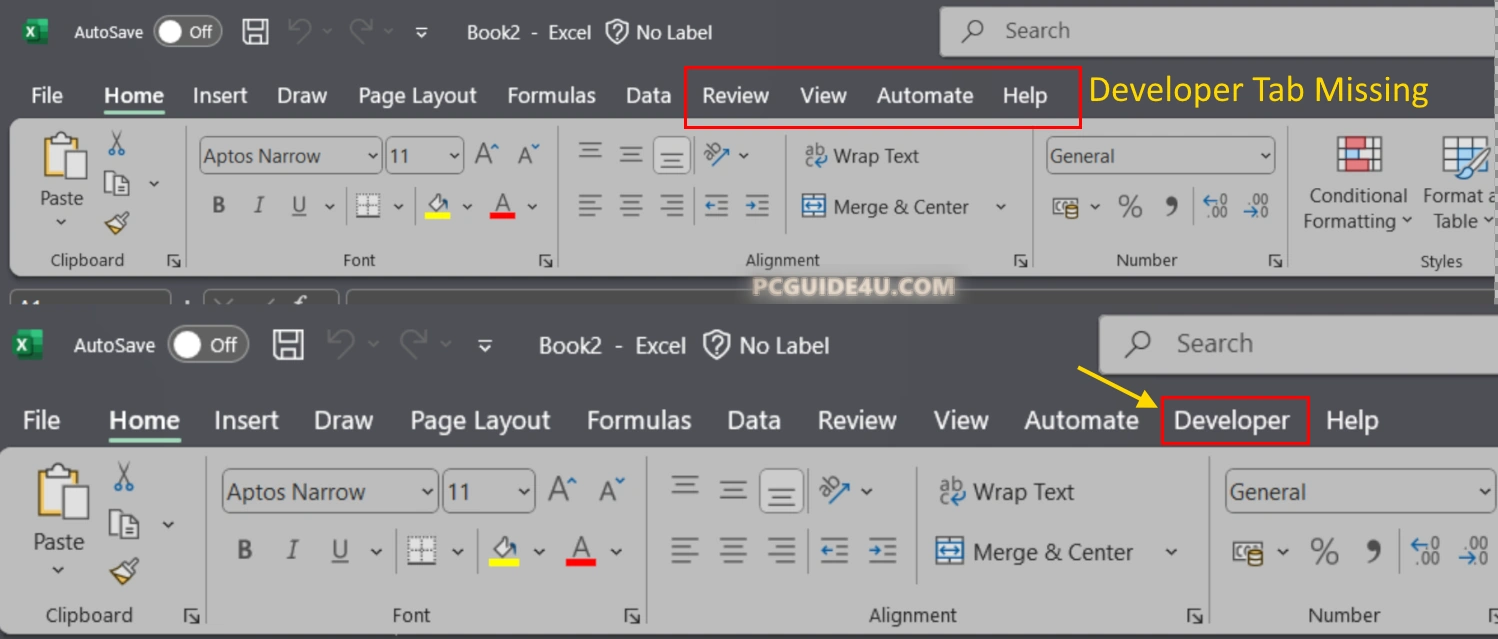The width and height of the screenshot is (1498, 639).
Task: Click the Orientation text-angle icon in the lower ribbon
Action: [x=835, y=490]
